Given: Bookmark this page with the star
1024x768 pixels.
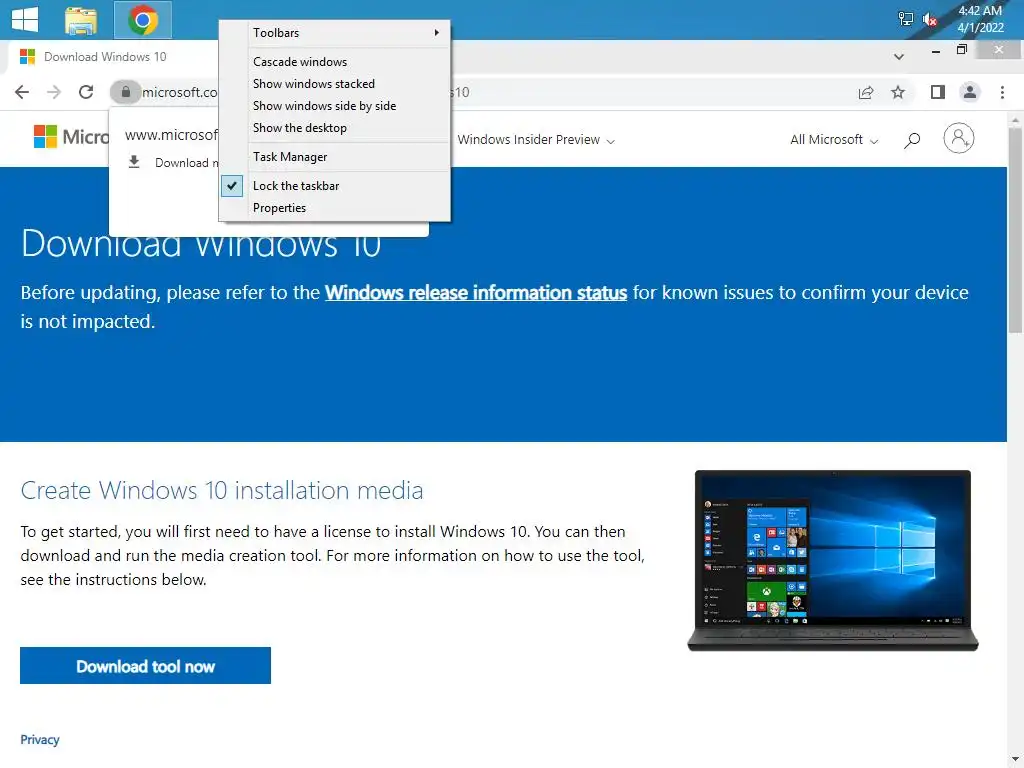Looking at the screenshot, I should coord(898,92).
